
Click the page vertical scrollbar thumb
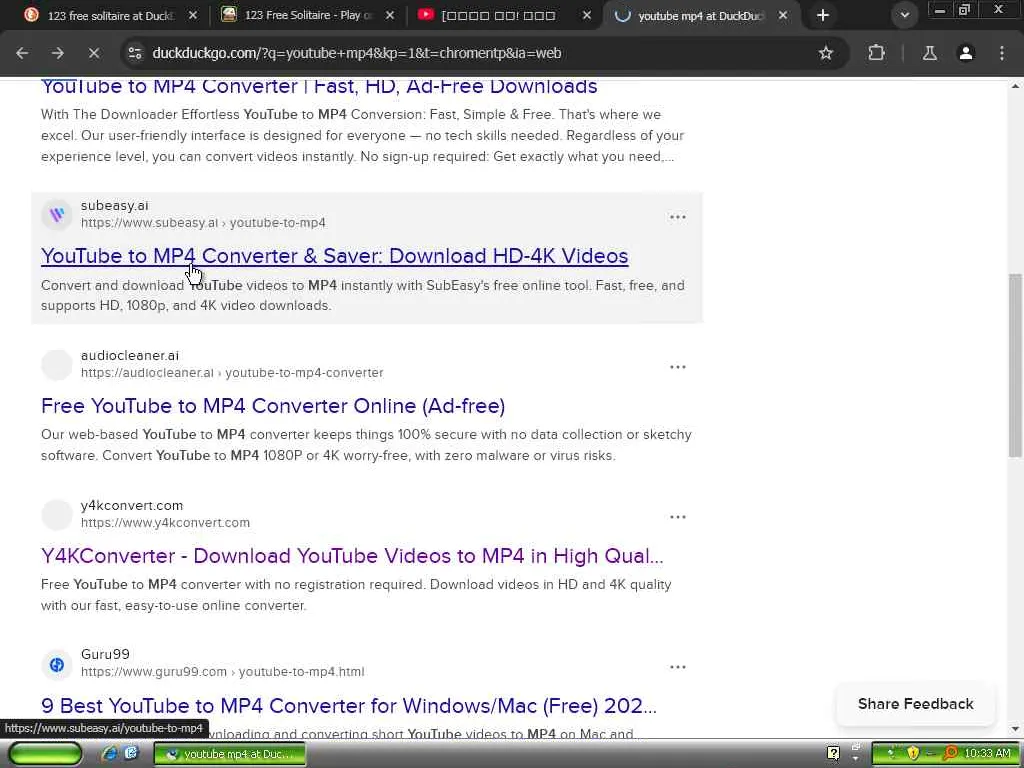(x=1015, y=366)
